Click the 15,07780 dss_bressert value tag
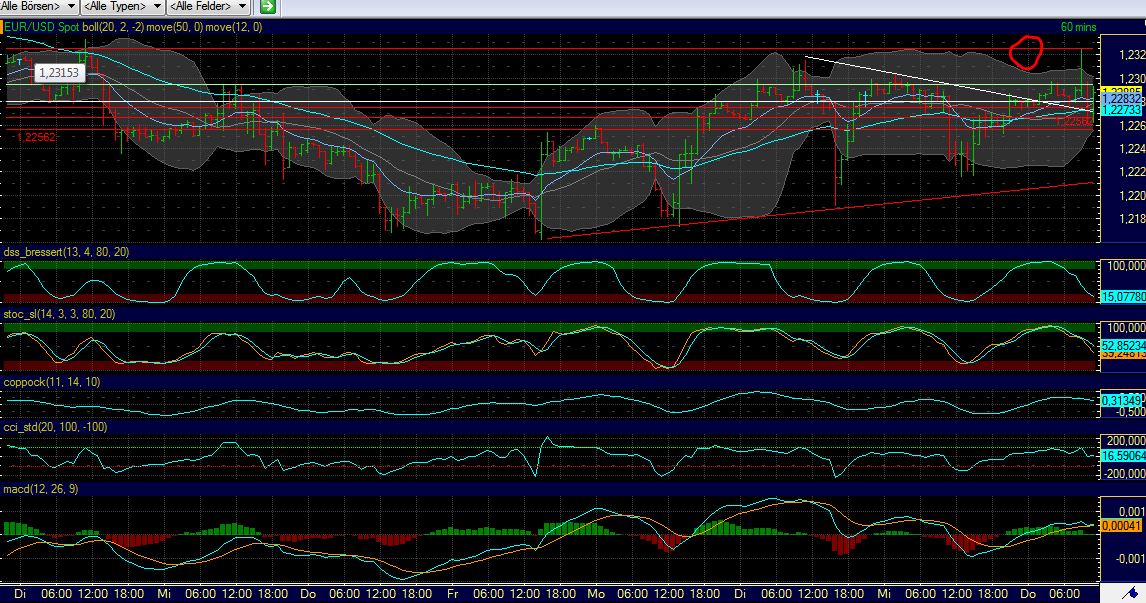This screenshot has width=1146, height=603. pyautogui.click(x=1123, y=297)
